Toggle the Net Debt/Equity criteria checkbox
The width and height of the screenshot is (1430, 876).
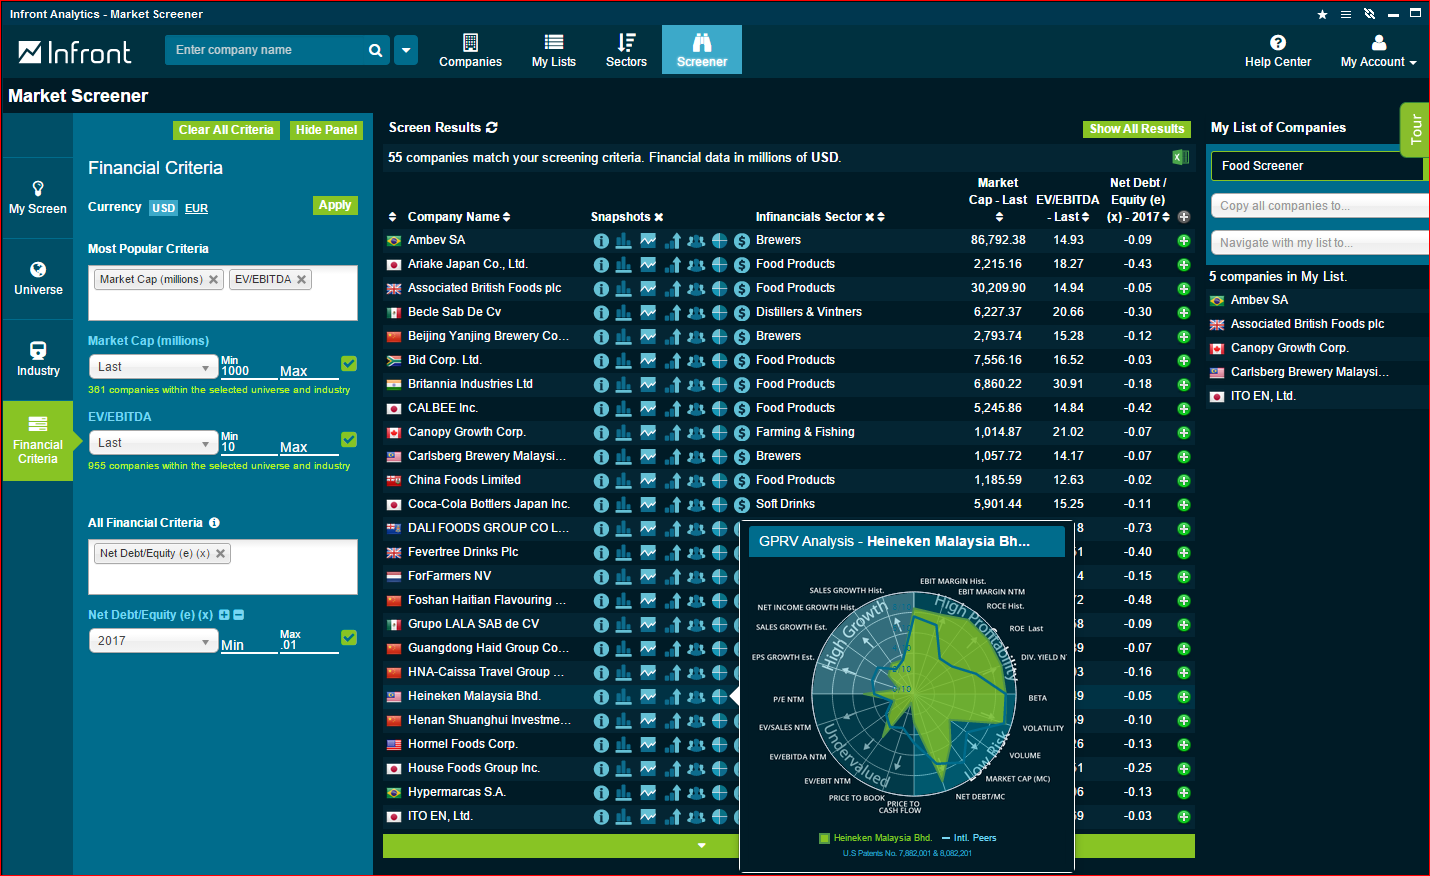(x=349, y=637)
